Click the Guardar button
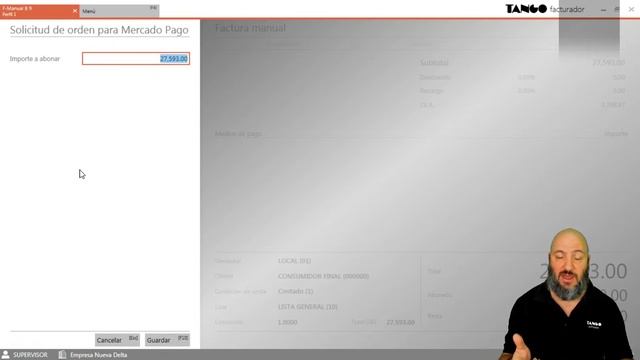 click(167, 340)
